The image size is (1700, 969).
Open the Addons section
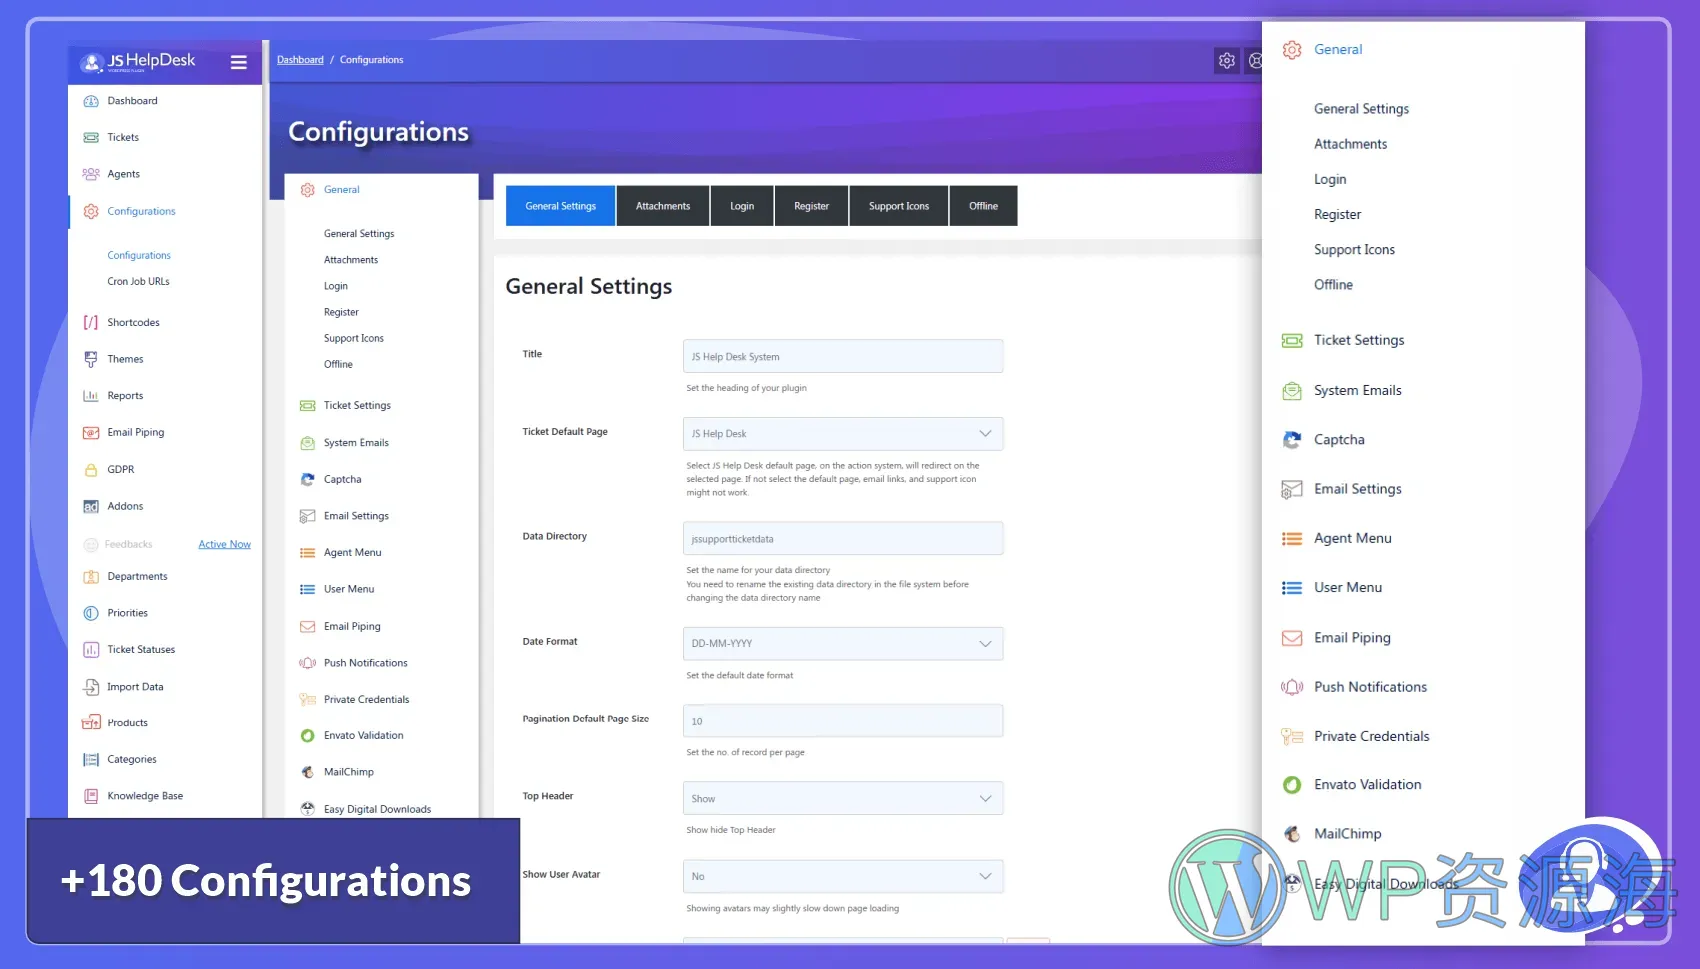125,505
